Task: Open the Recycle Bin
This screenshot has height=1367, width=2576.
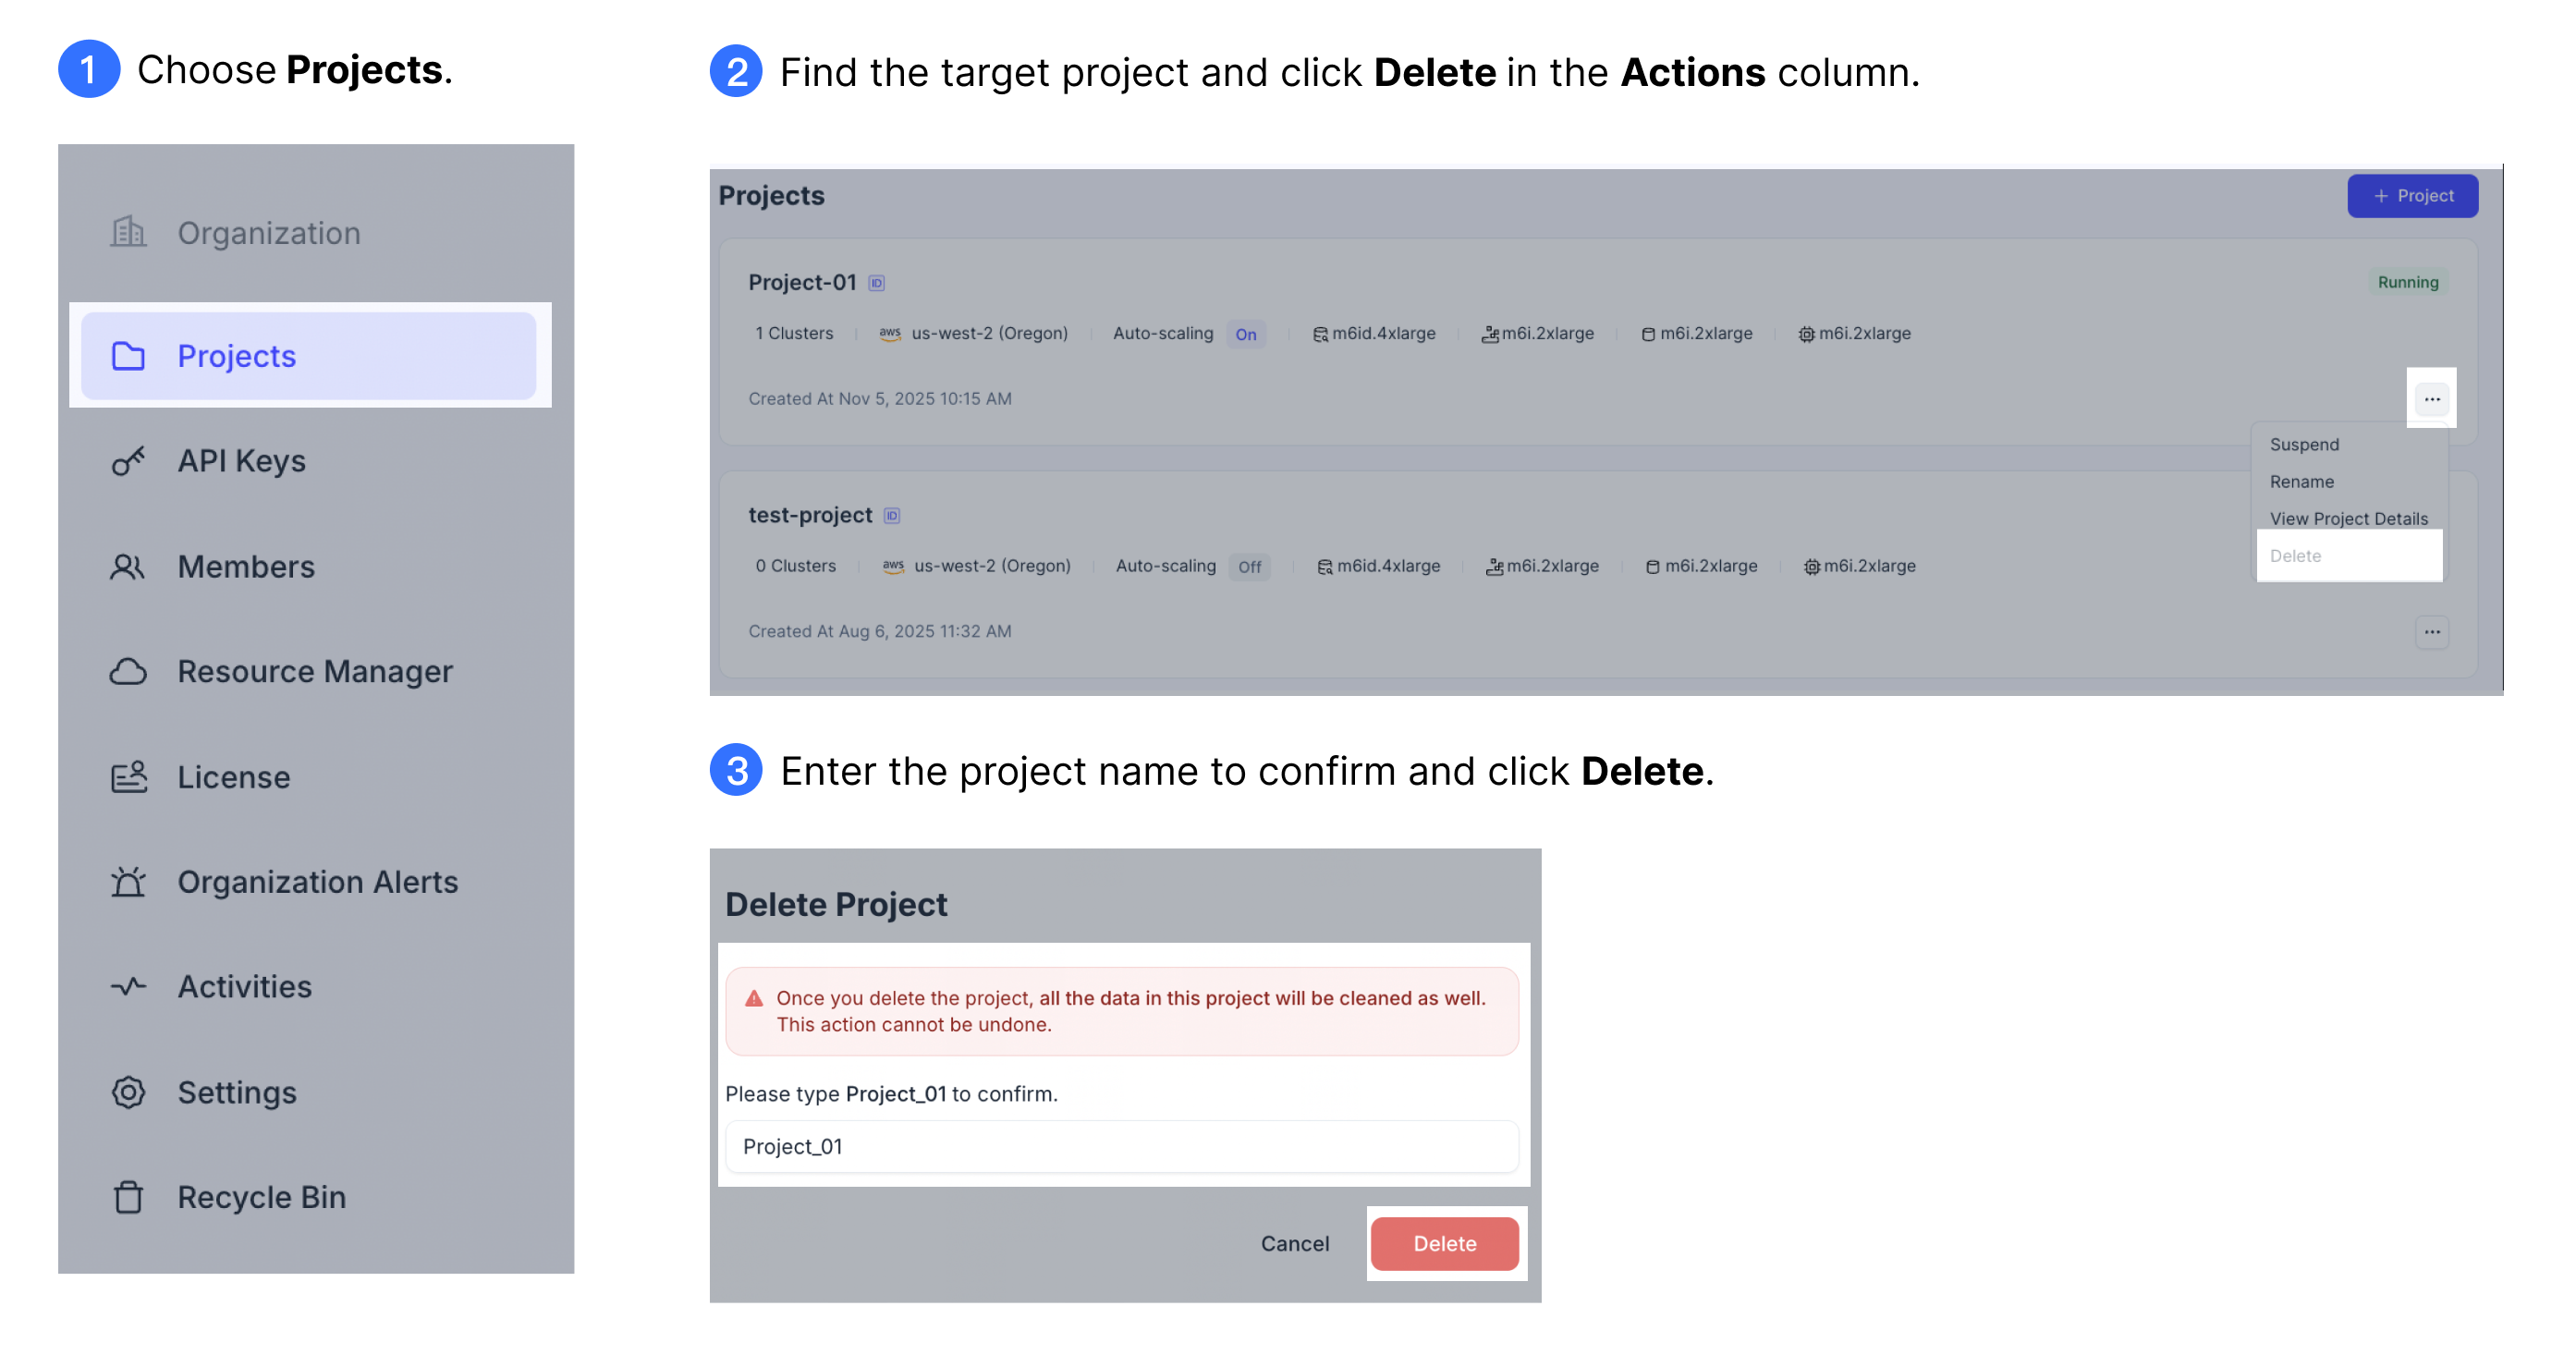Action: [x=260, y=1196]
